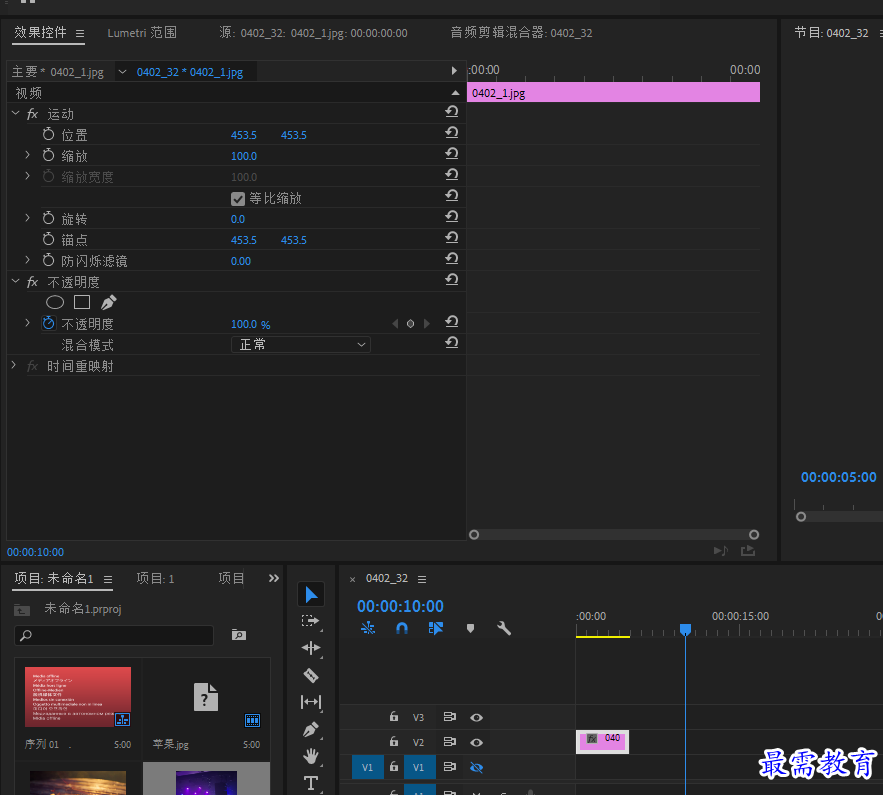Click play-only-audio icon in effect controls
Viewport: 883px width, 795px height.
pyautogui.click(x=721, y=551)
